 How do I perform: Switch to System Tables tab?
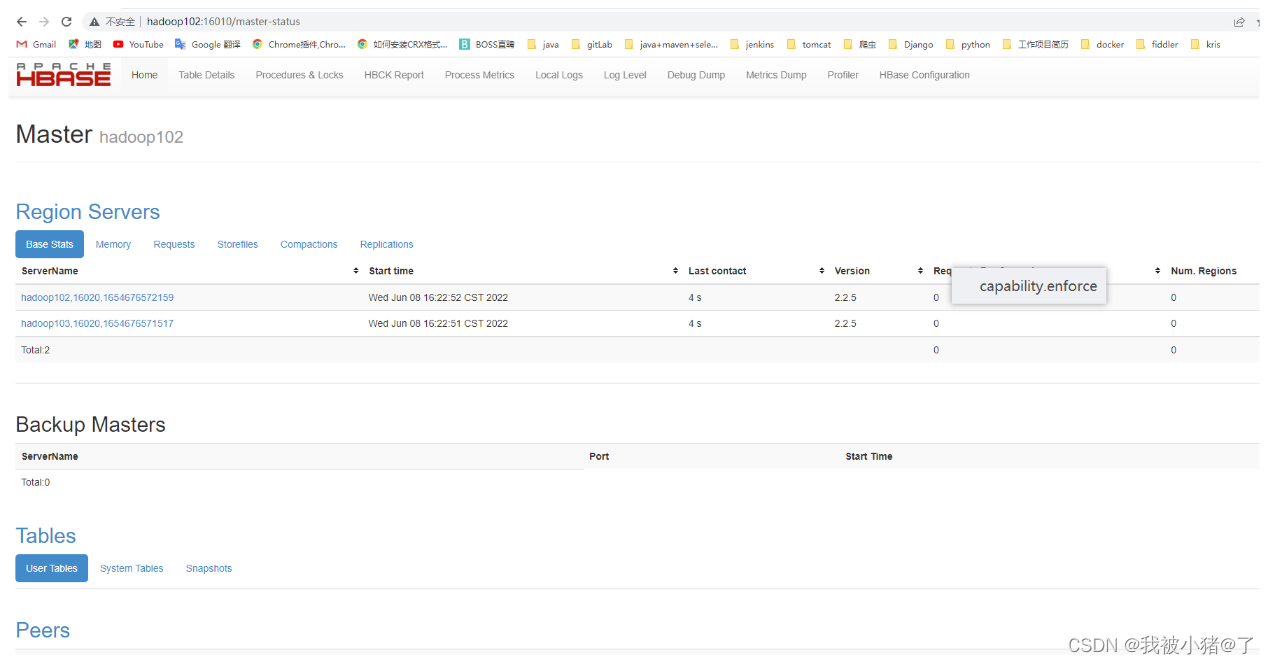pos(131,568)
